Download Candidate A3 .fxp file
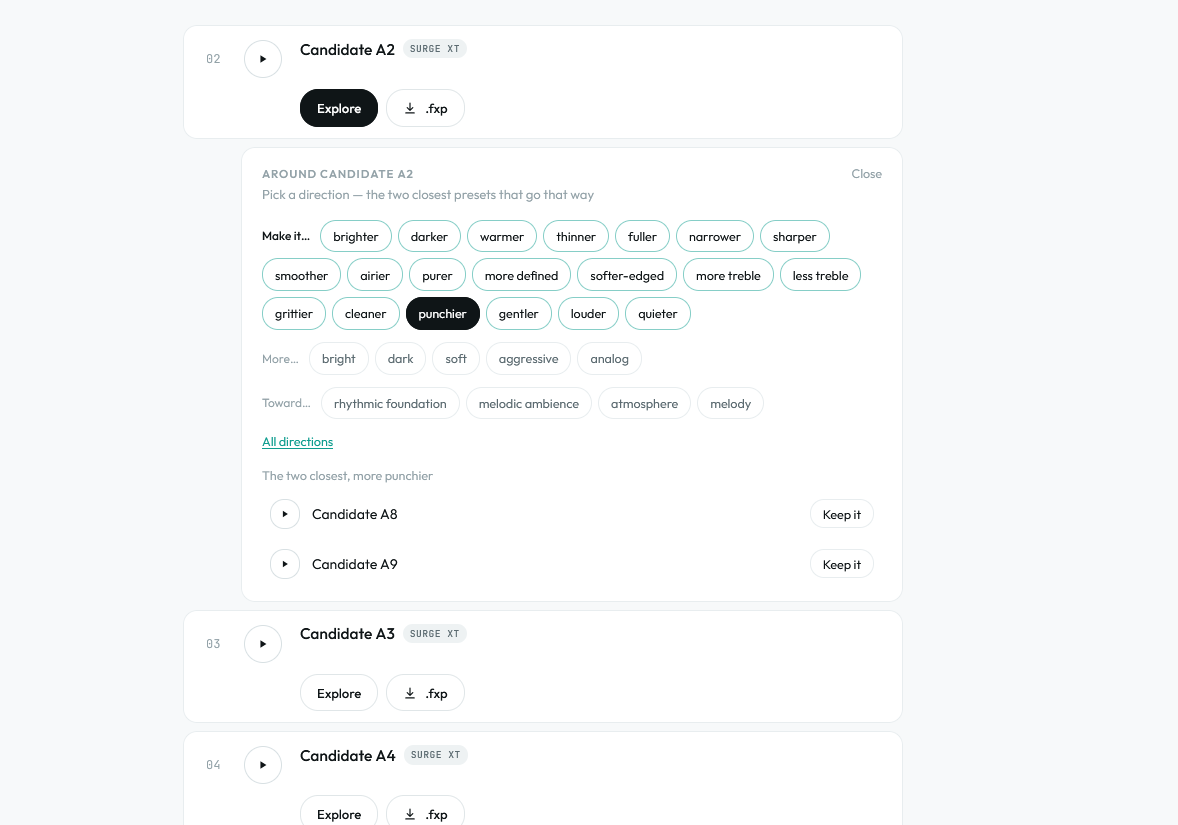The width and height of the screenshot is (1178, 825). tap(425, 694)
